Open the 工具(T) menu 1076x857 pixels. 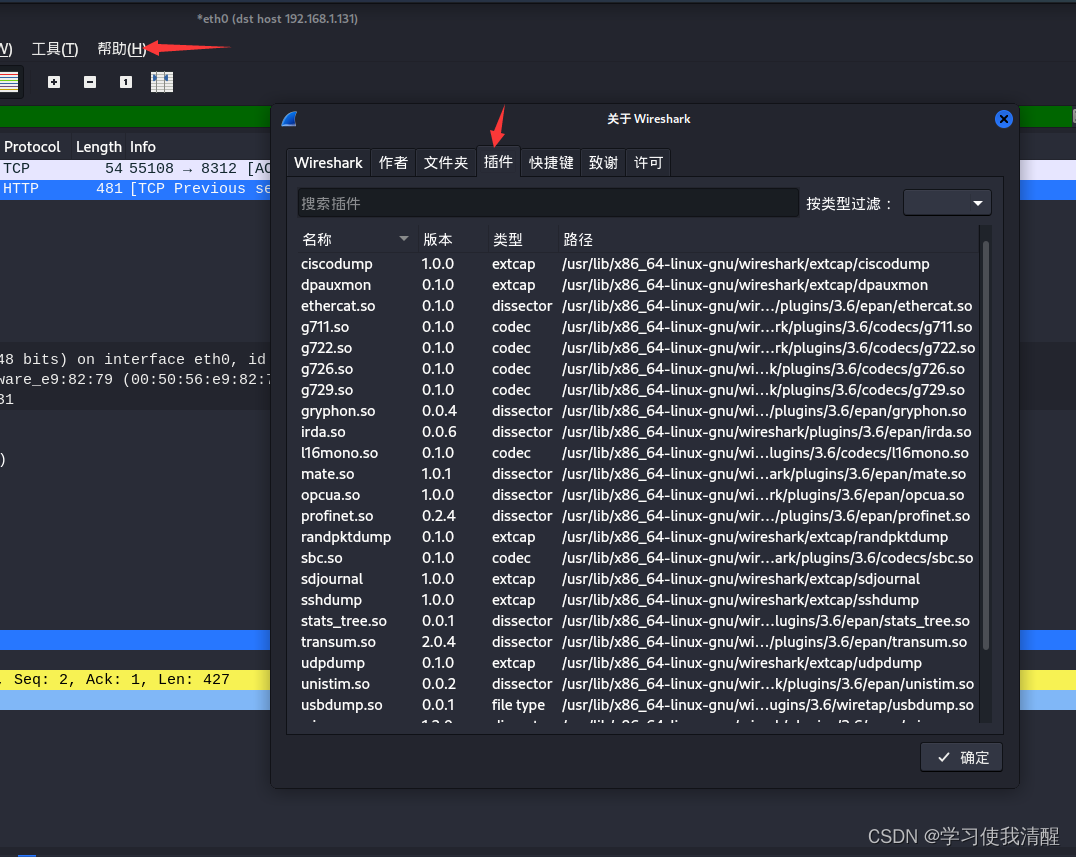point(55,49)
